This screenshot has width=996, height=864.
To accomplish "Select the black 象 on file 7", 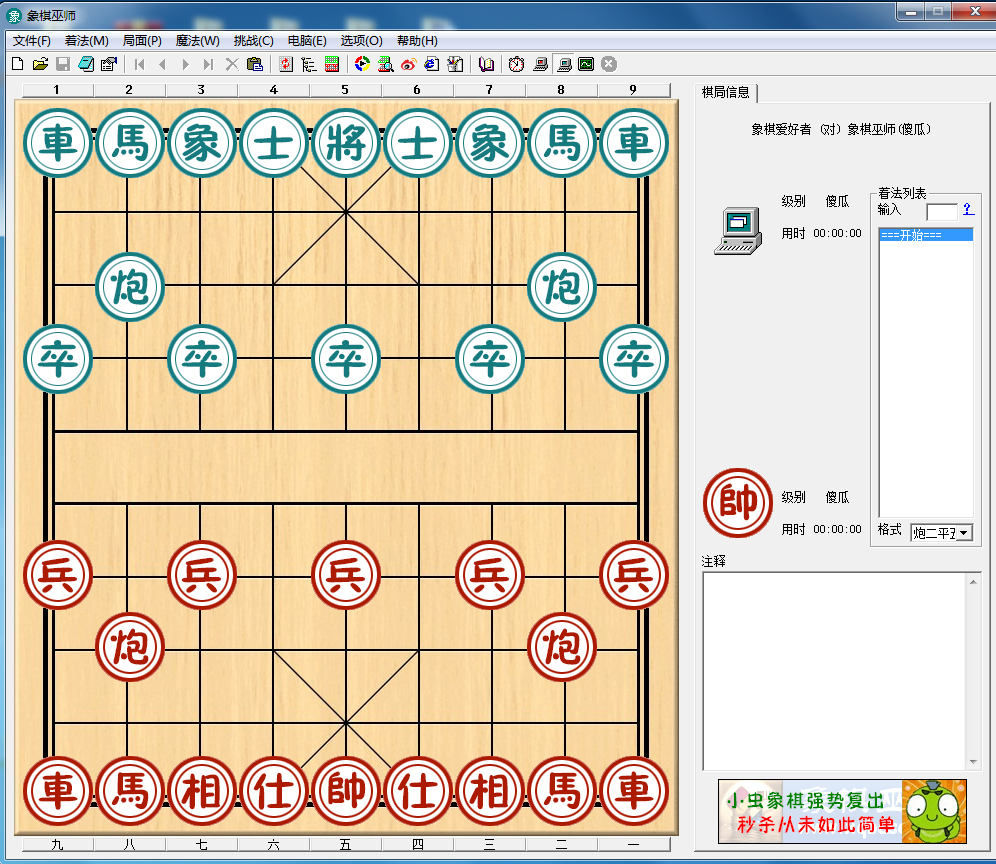I will [490, 143].
